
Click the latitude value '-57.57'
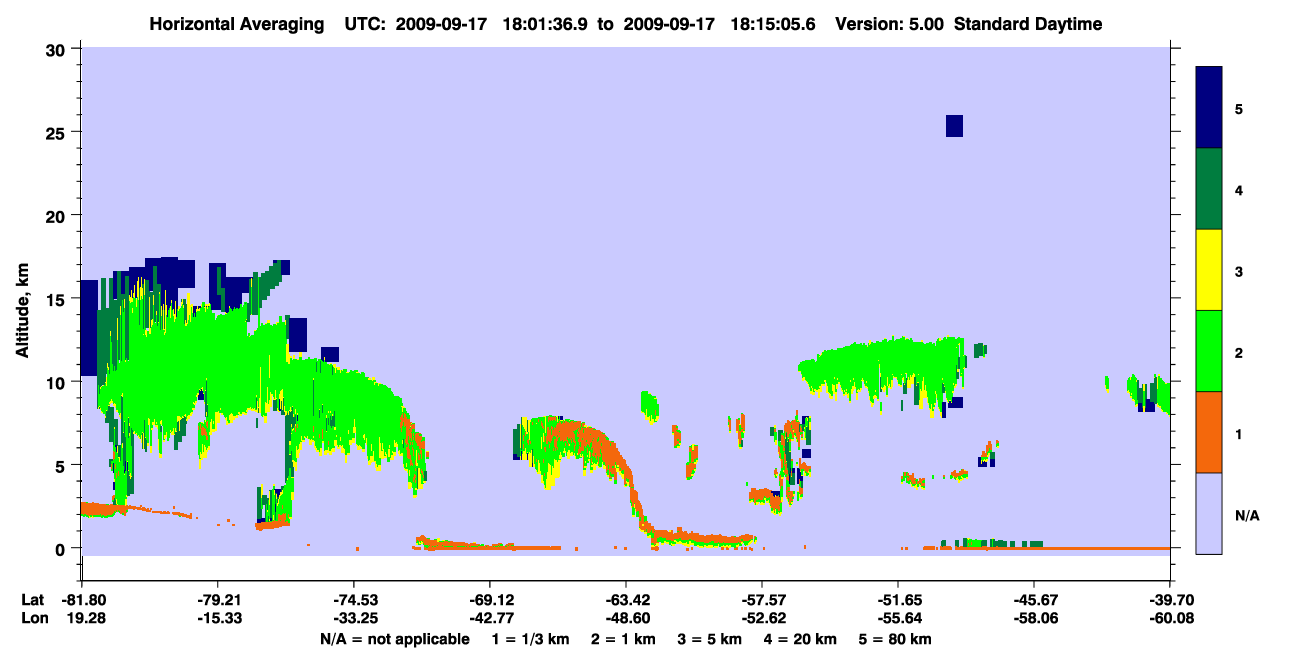click(762, 600)
